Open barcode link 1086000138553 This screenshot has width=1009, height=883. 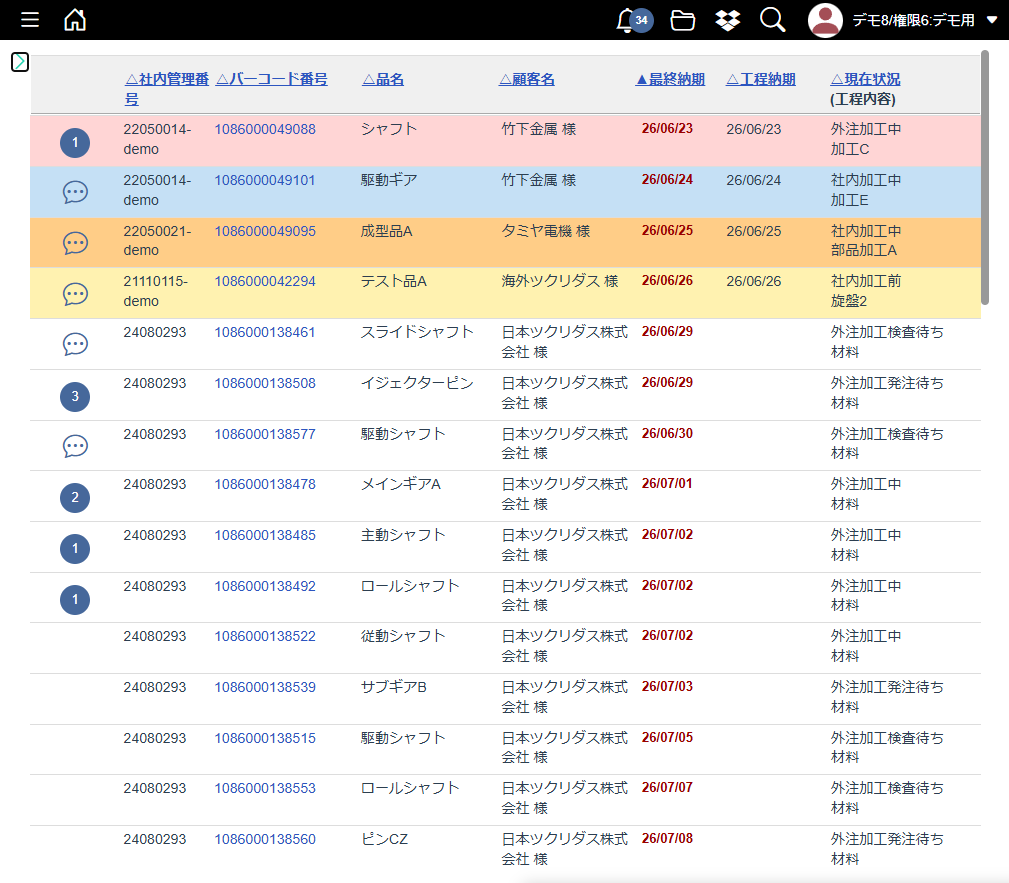tap(265, 788)
